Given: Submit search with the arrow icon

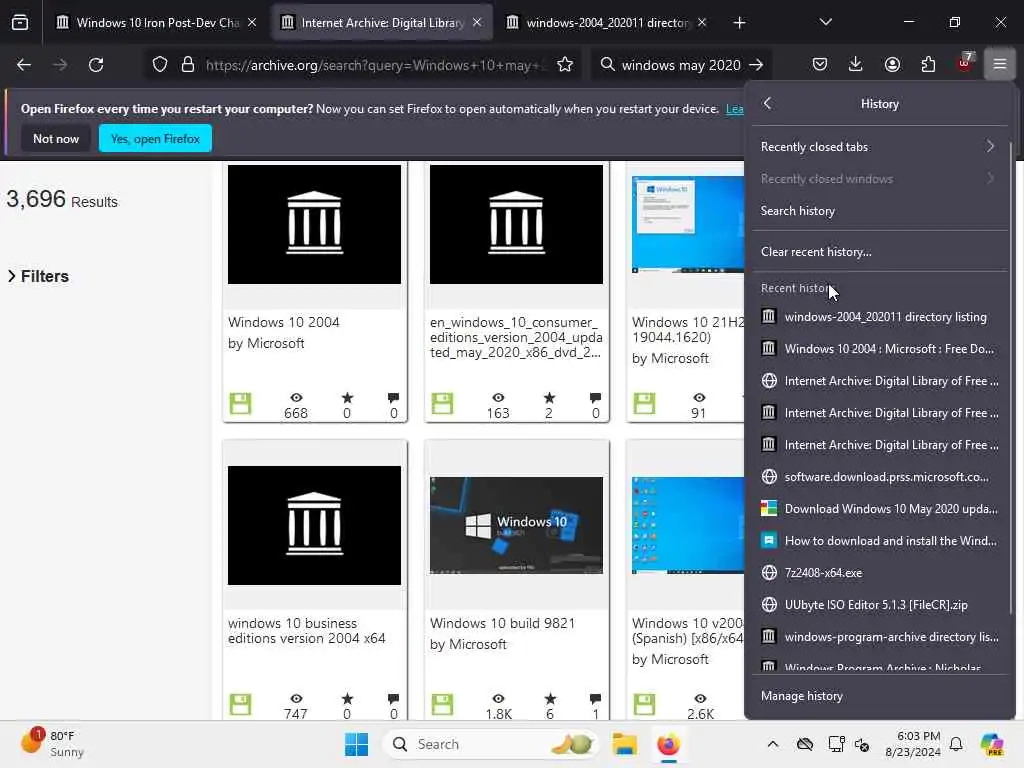Looking at the screenshot, I should [756, 65].
